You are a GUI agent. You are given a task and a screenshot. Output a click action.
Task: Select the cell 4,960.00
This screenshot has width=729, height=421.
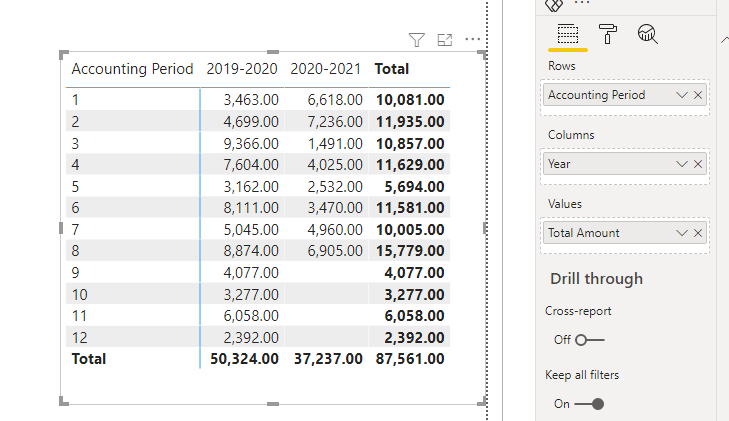point(335,230)
